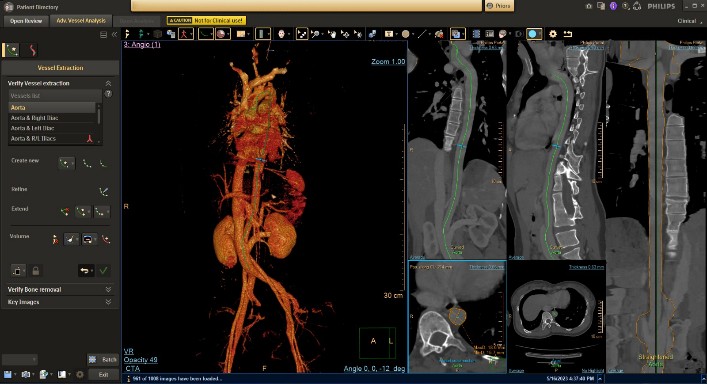The width and height of the screenshot is (707, 384).
Task: Open the undo dropdown button
Action: 86,270
